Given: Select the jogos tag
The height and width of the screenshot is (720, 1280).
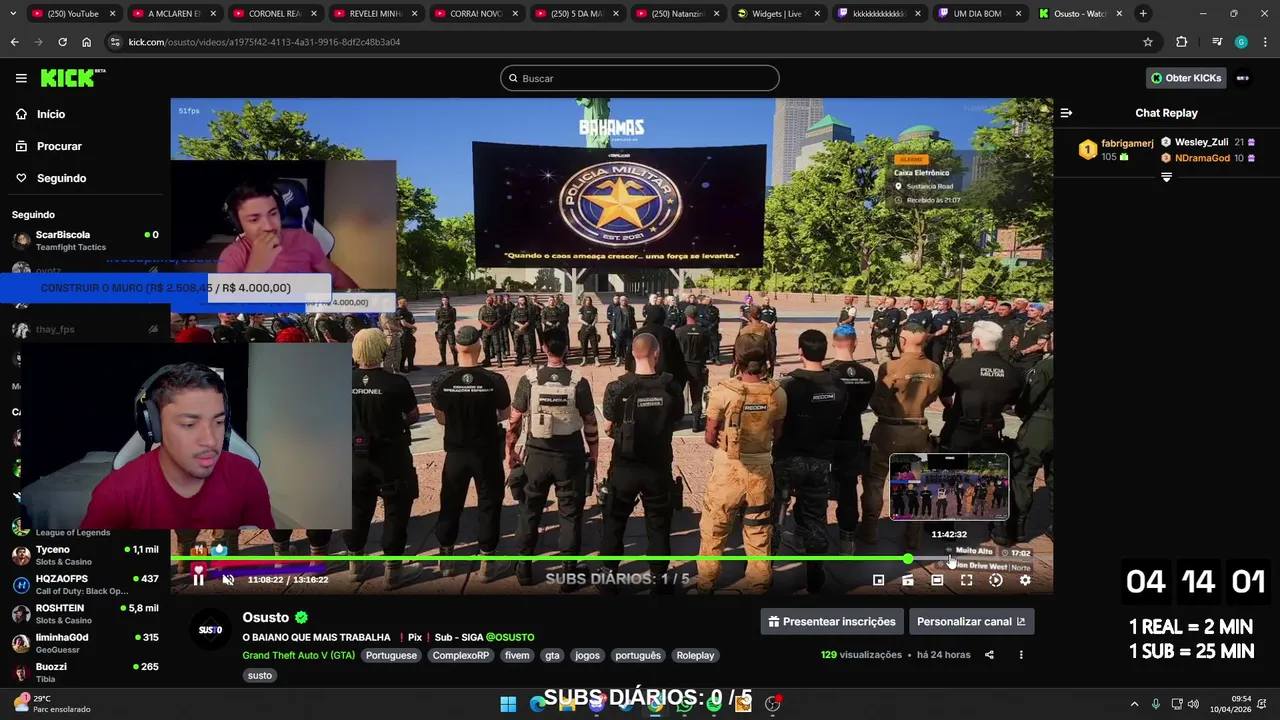Looking at the screenshot, I should tap(587, 655).
